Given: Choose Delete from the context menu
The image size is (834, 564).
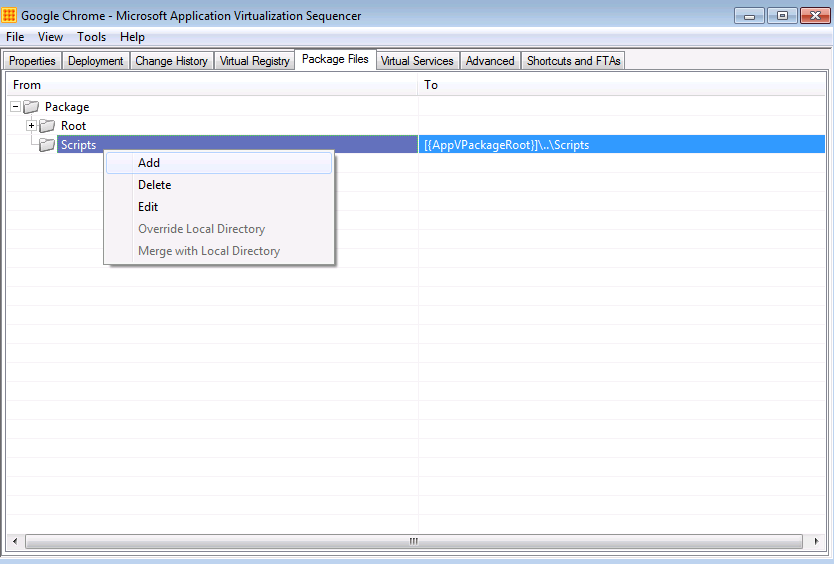Looking at the screenshot, I should pos(219,185).
